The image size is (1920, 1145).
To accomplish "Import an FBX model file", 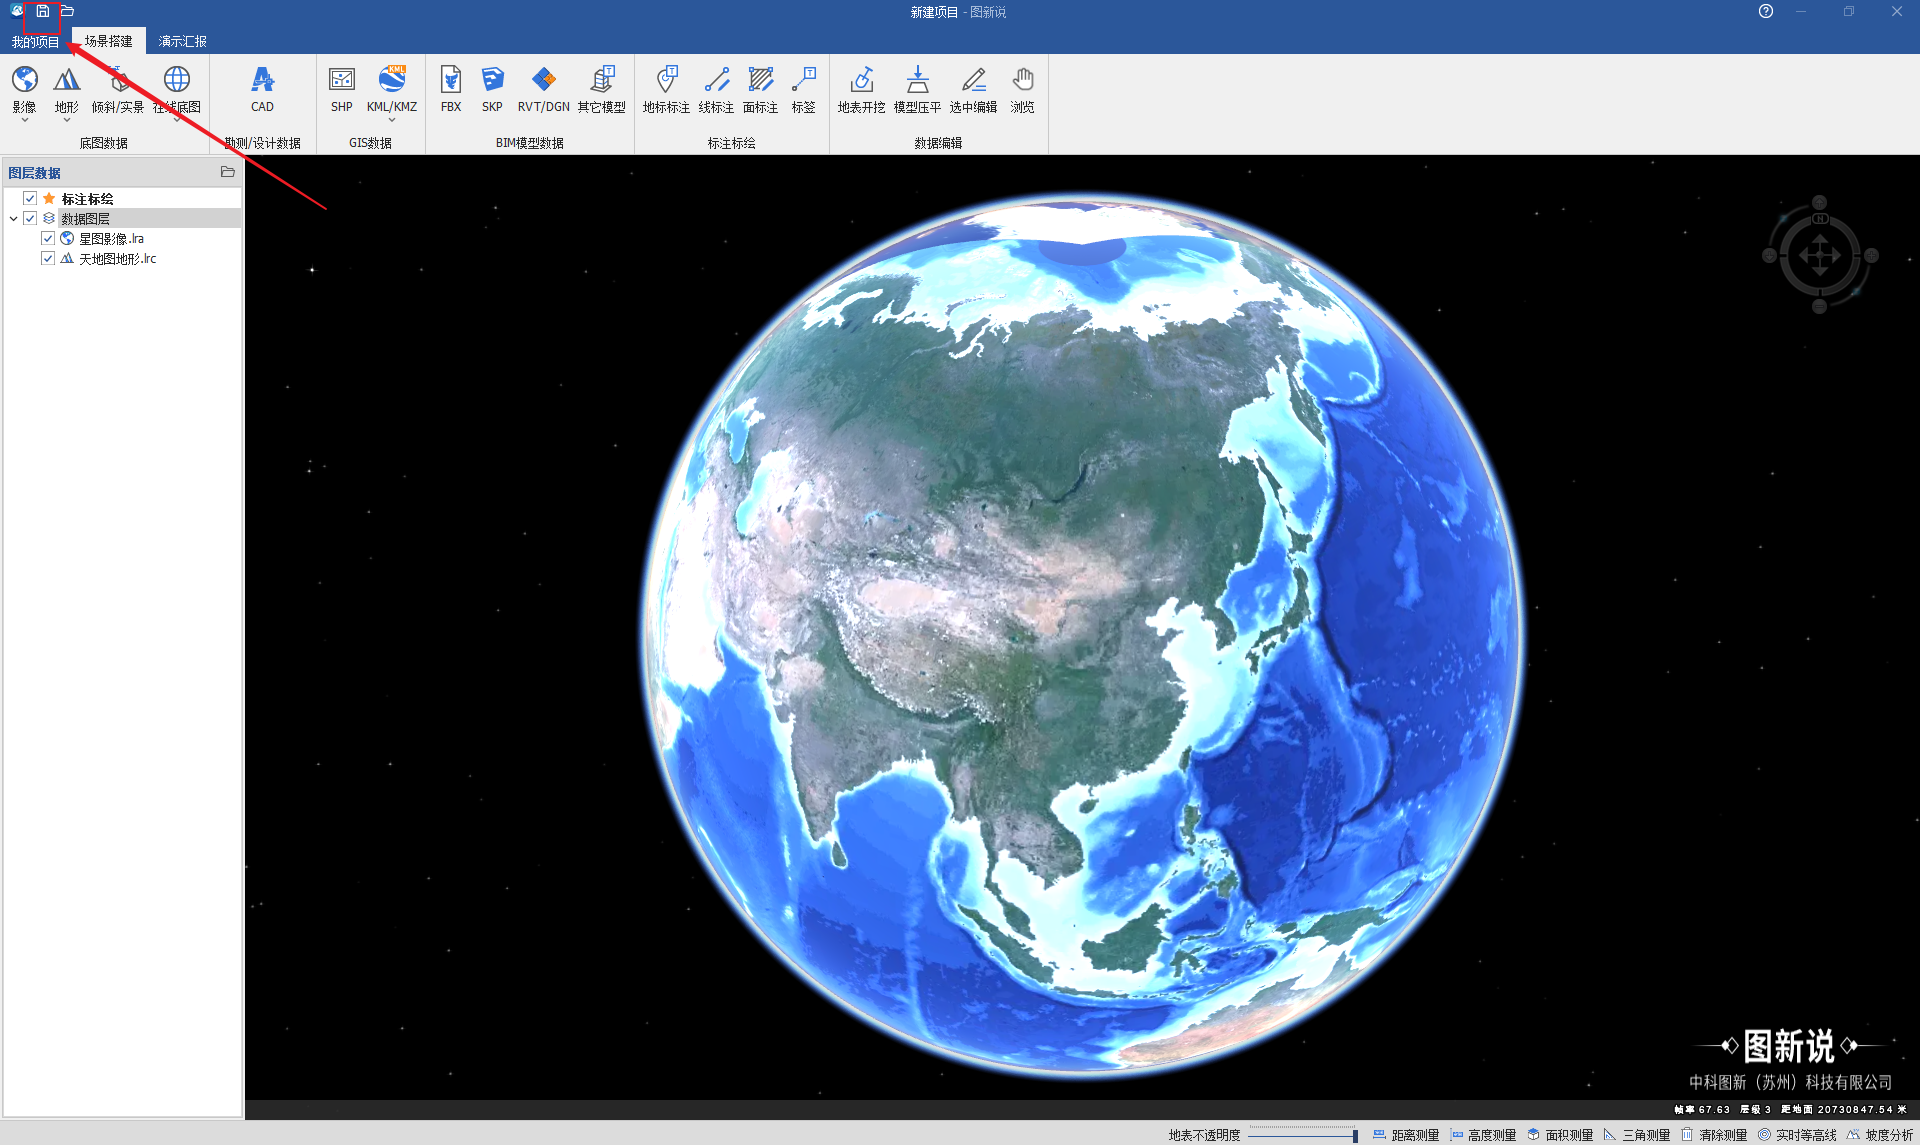I will coord(451,88).
